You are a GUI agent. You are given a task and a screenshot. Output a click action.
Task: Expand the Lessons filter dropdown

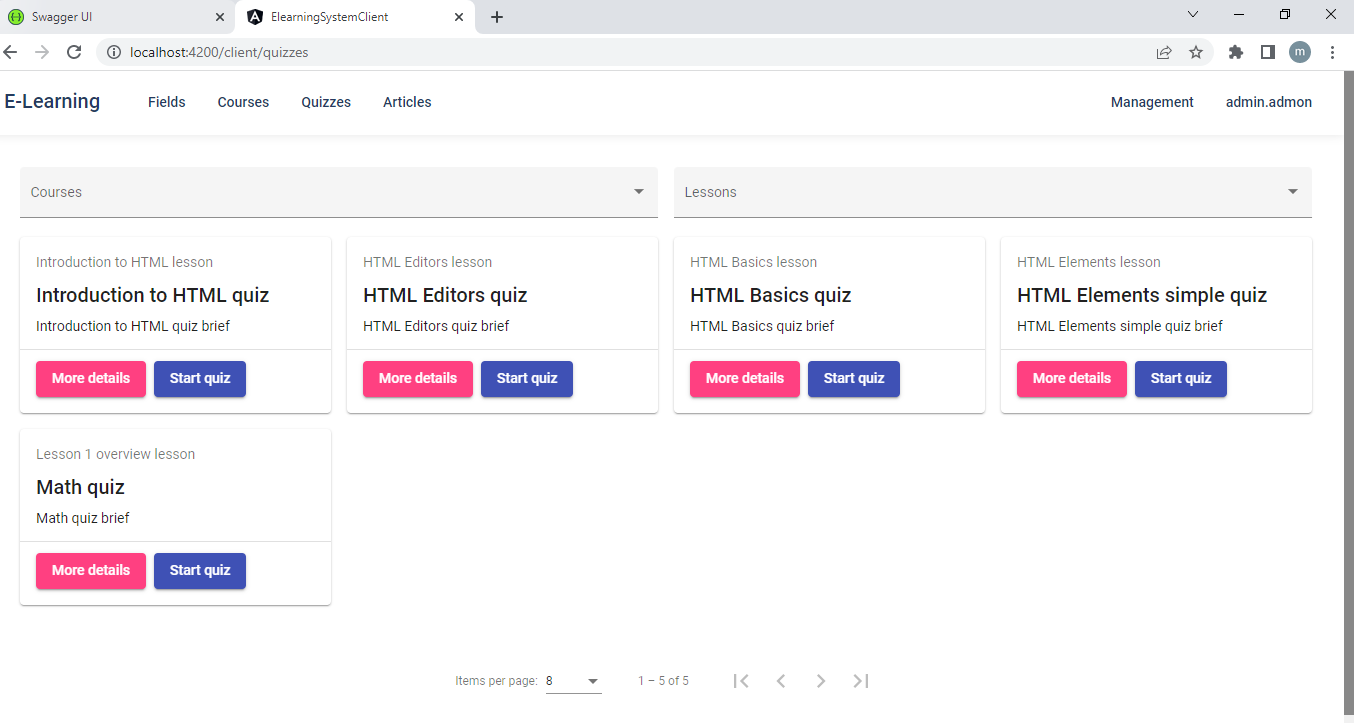992,192
